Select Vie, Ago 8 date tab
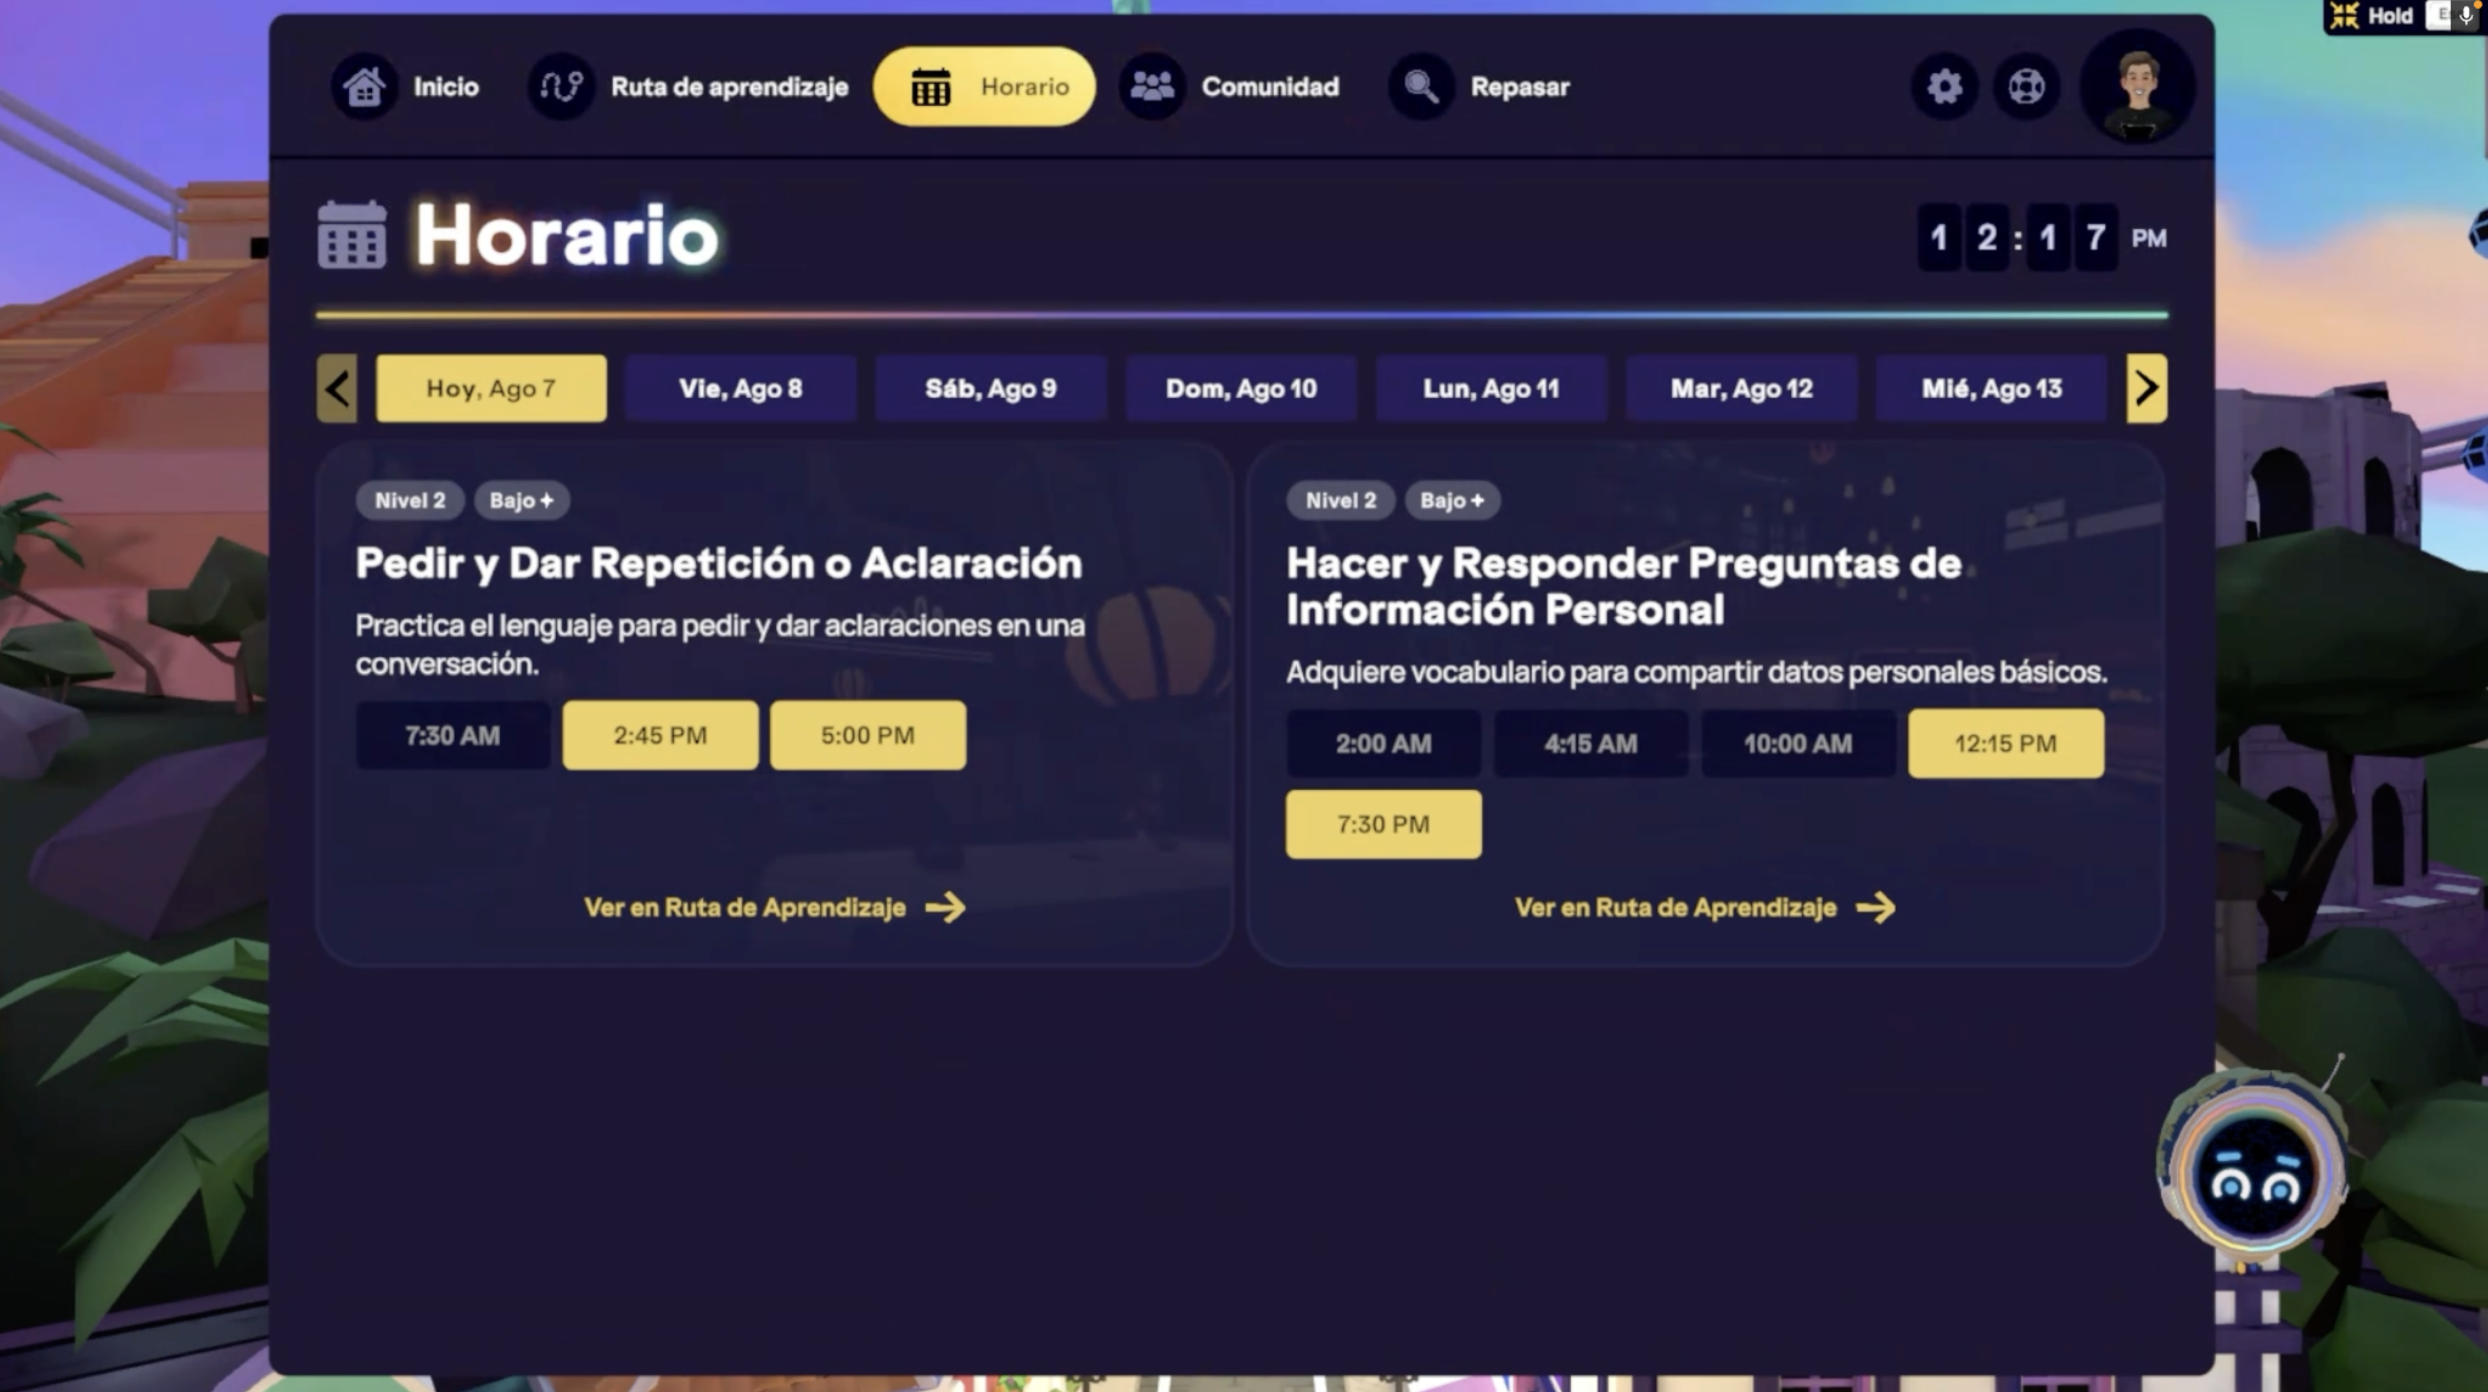2488x1392 pixels. (740, 388)
